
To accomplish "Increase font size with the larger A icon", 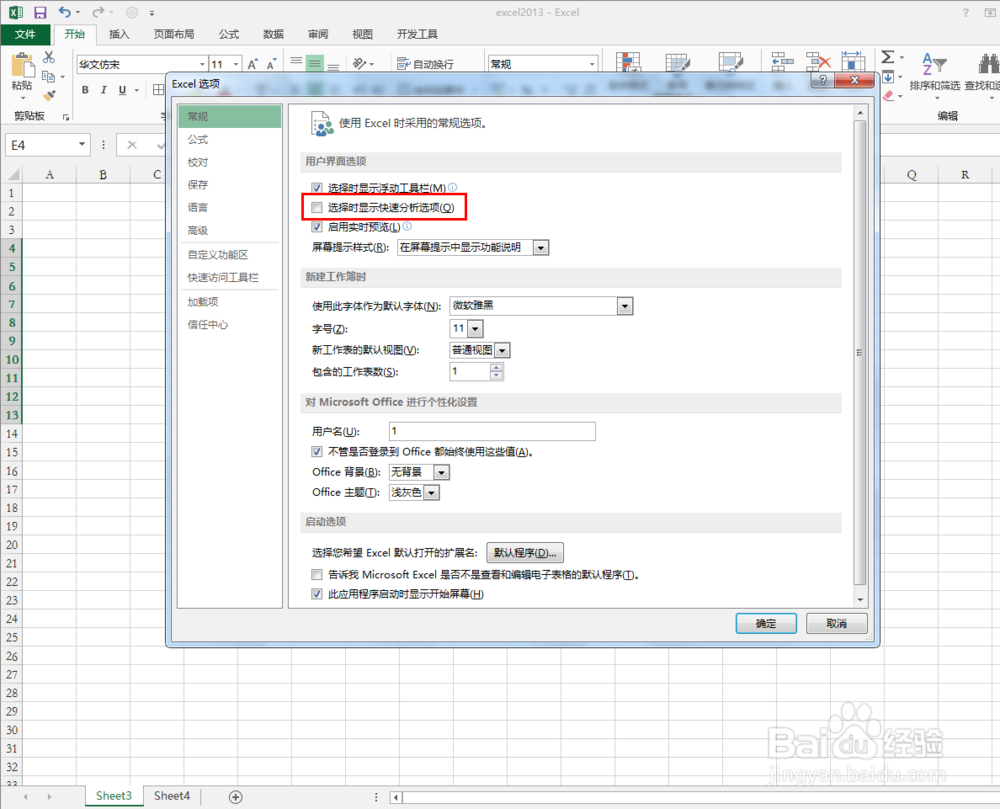I will pos(253,64).
